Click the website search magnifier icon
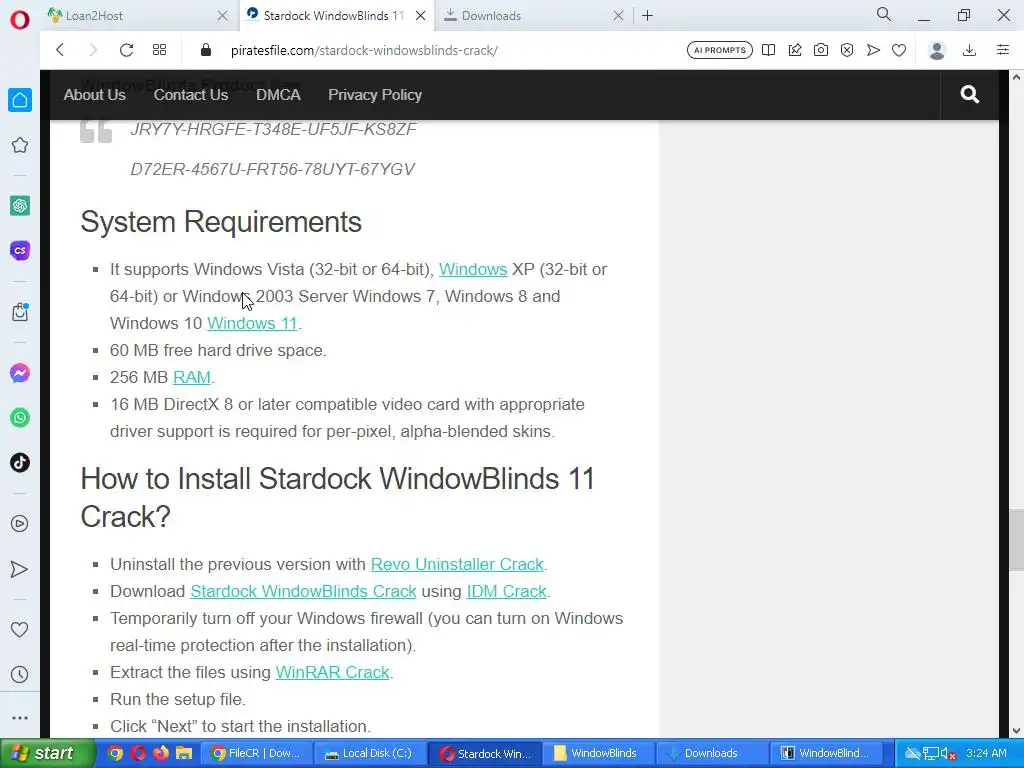This screenshot has width=1024, height=768. coord(970,95)
